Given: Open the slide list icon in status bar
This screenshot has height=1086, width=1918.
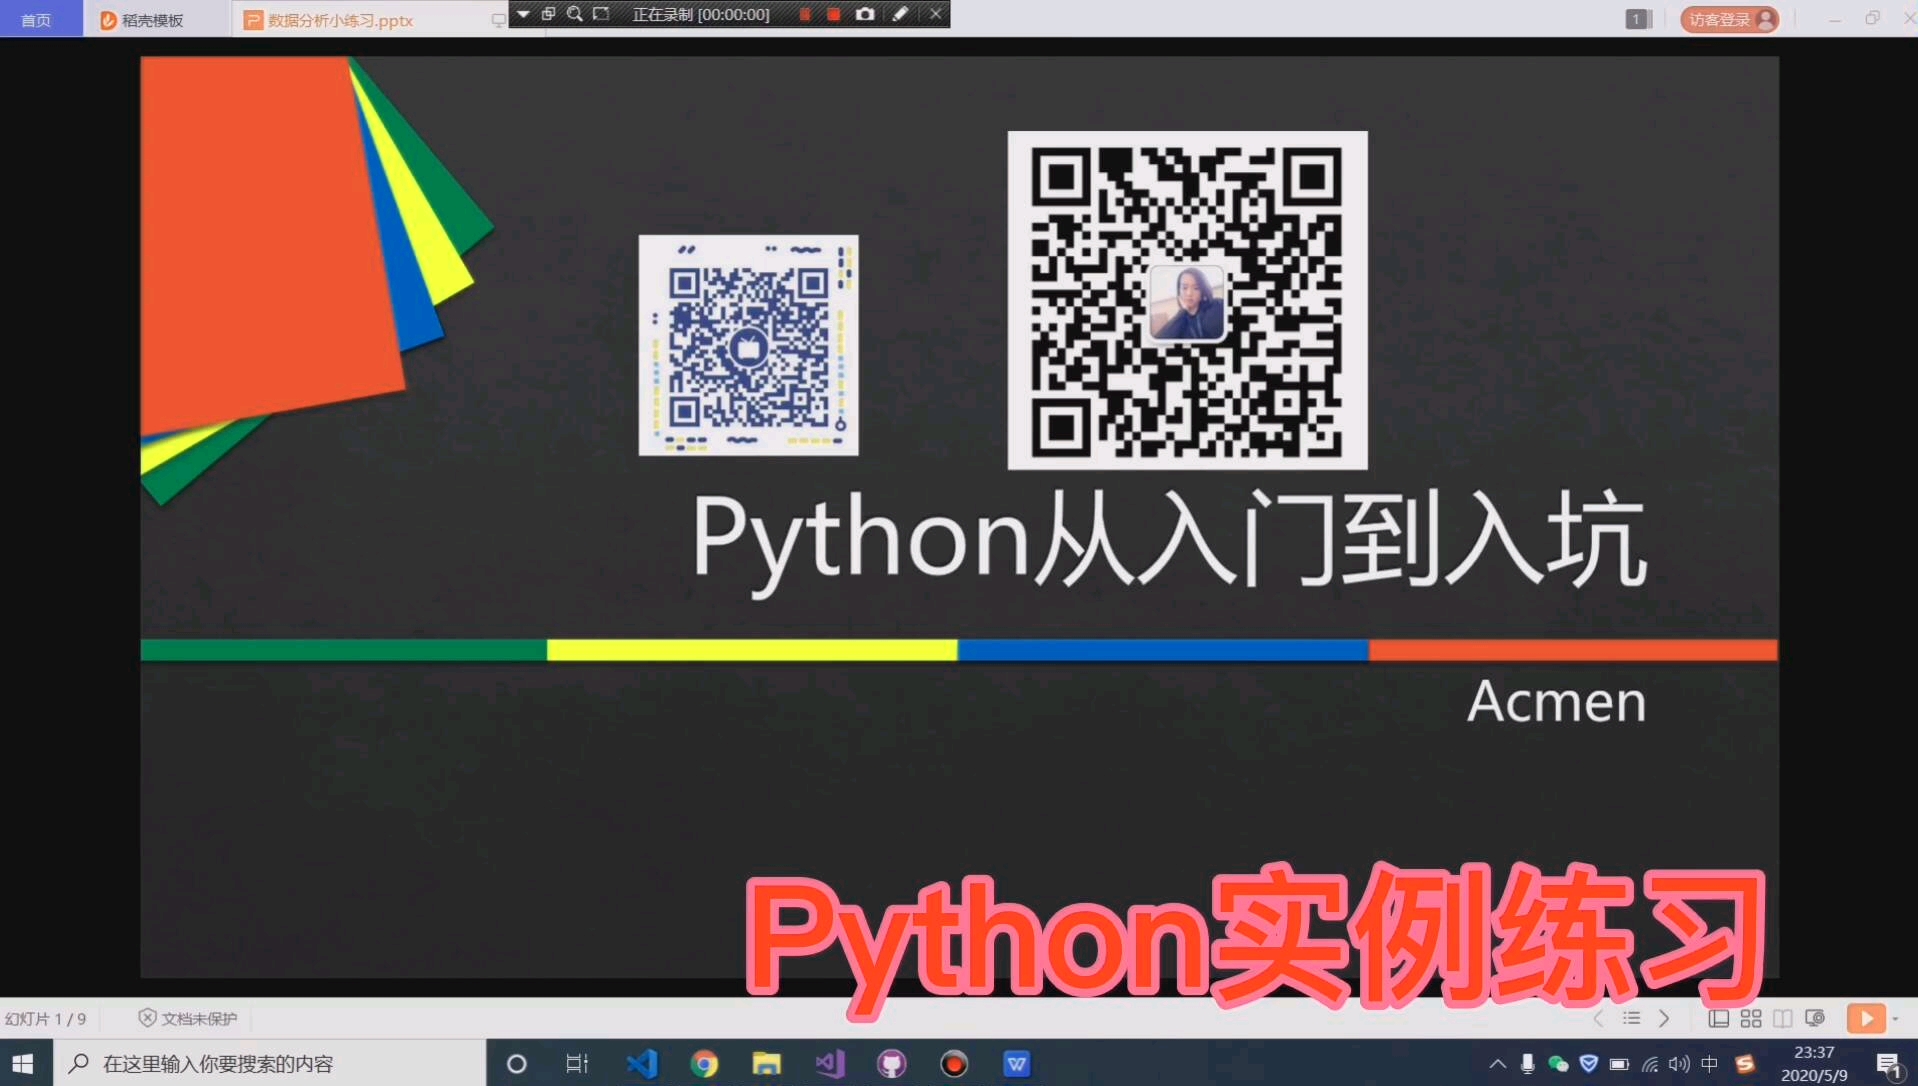Looking at the screenshot, I should click(x=1631, y=1017).
